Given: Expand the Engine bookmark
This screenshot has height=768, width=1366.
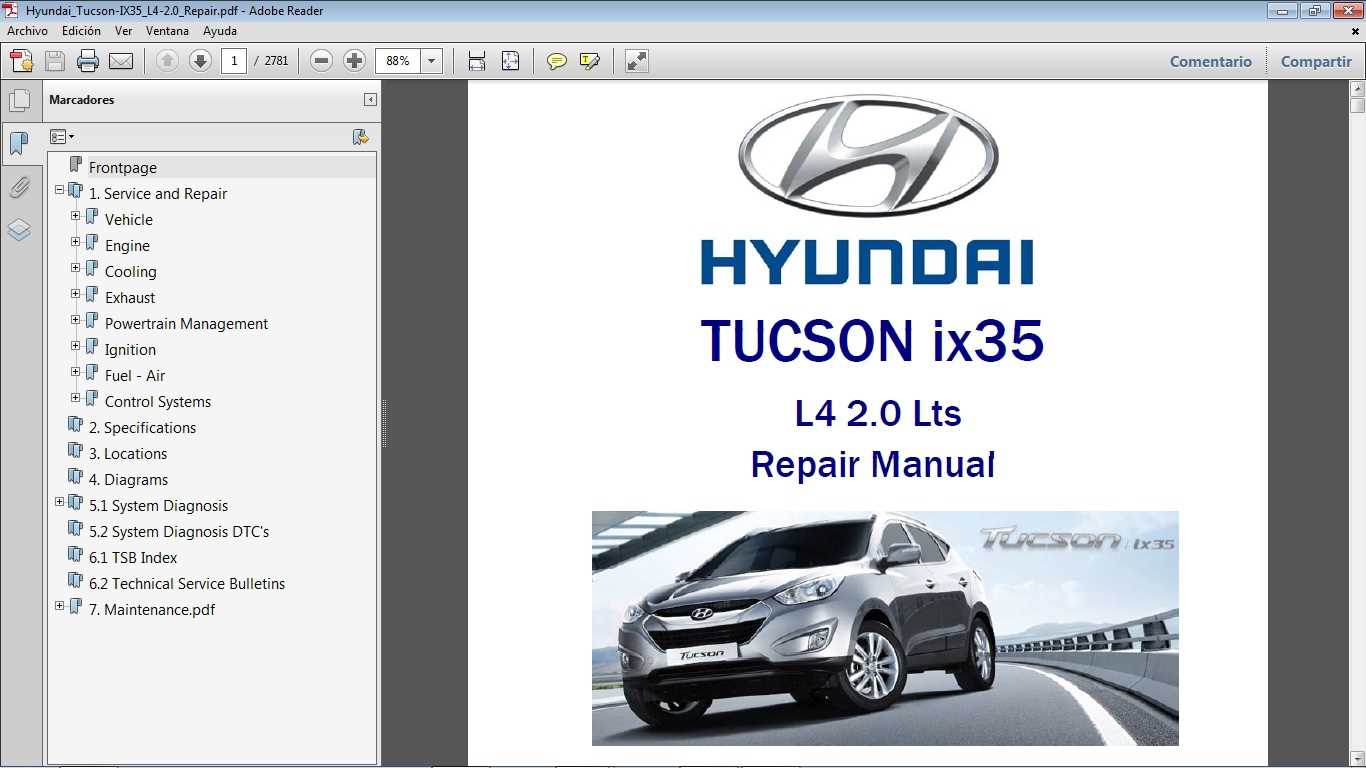Looking at the screenshot, I should coord(75,241).
